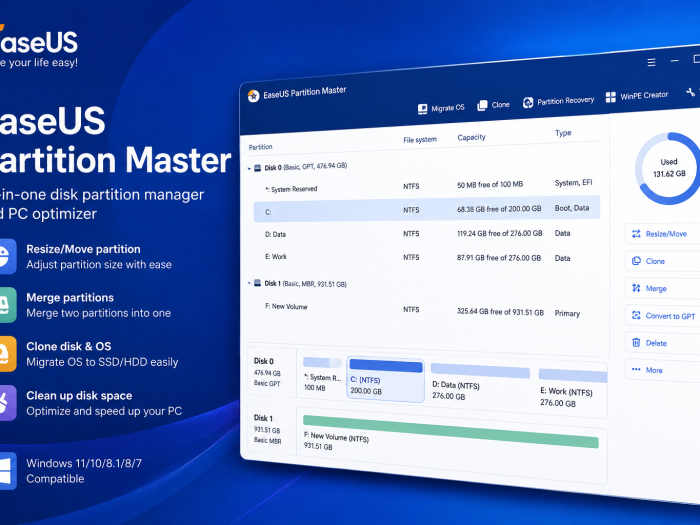Sort by the File system column header
This screenshot has height=525, width=700.
[420, 140]
